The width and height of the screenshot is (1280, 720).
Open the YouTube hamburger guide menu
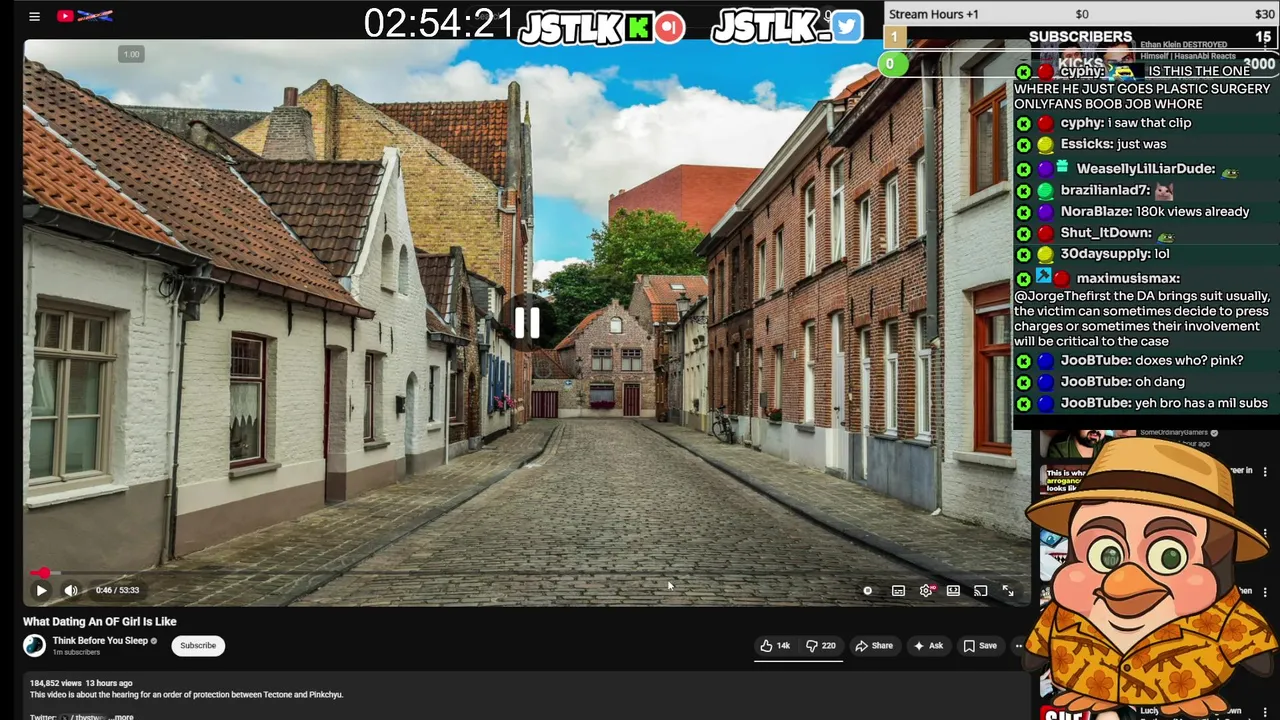pyautogui.click(x=34, y=16)
